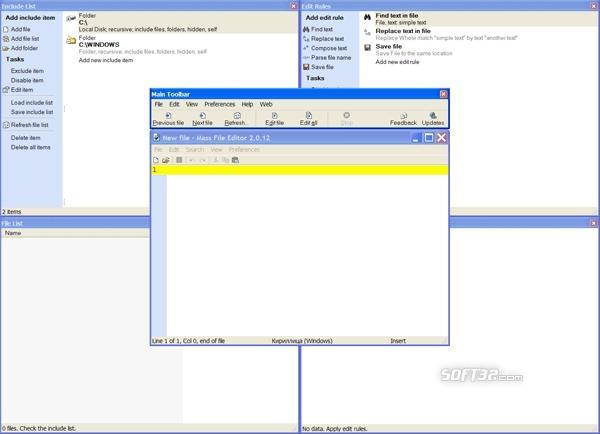The image size is (600, 434).
Task: Click the Open file icon in the editor toolbar
Action: 166,160
